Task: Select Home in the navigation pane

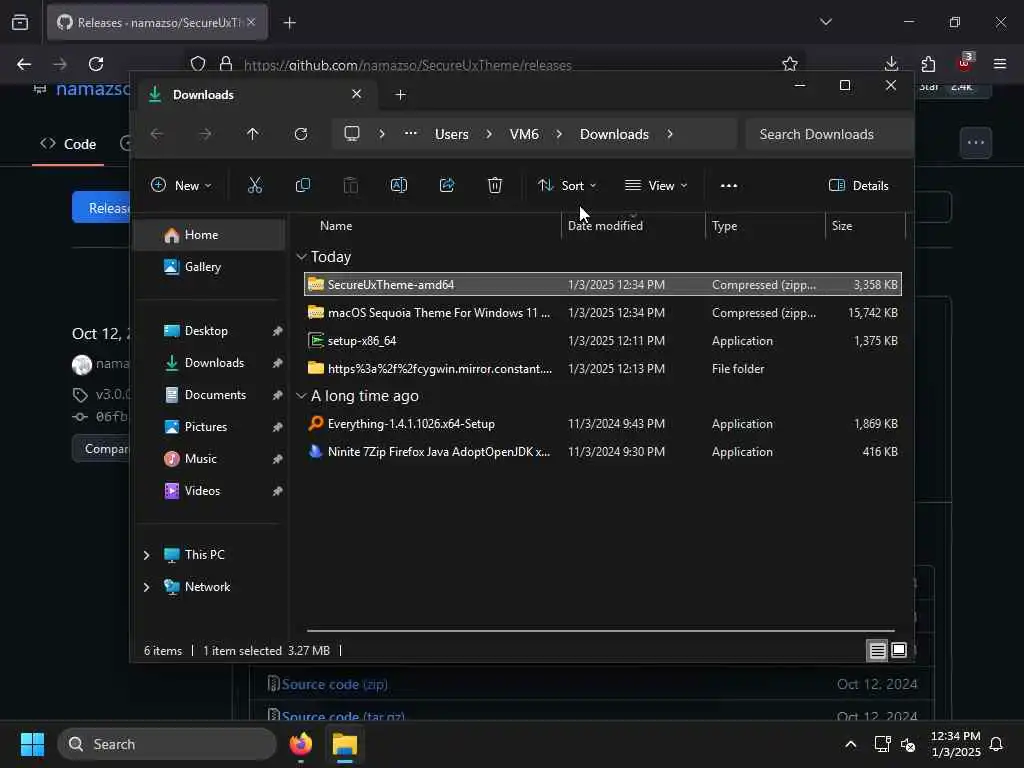Action: [209, 235]
